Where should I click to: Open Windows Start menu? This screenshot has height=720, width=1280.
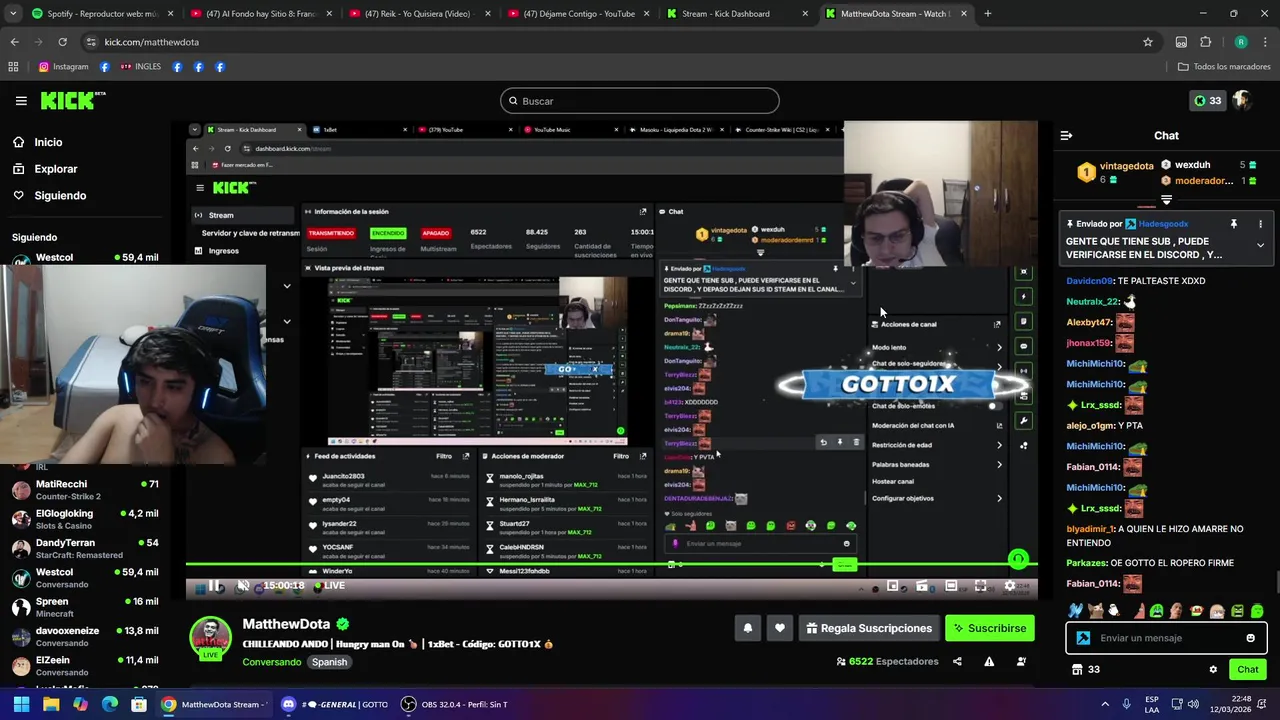tap(21, 704)
